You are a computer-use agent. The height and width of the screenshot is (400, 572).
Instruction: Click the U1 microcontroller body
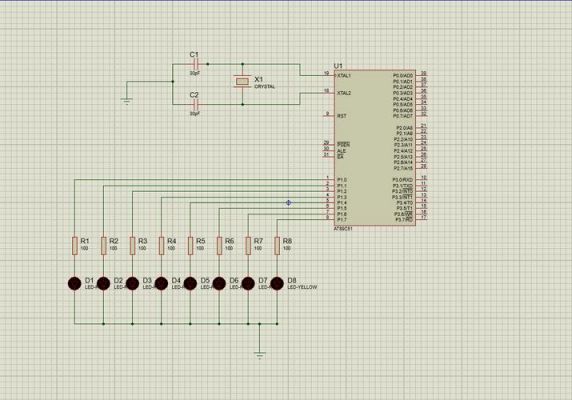[375, 148]
